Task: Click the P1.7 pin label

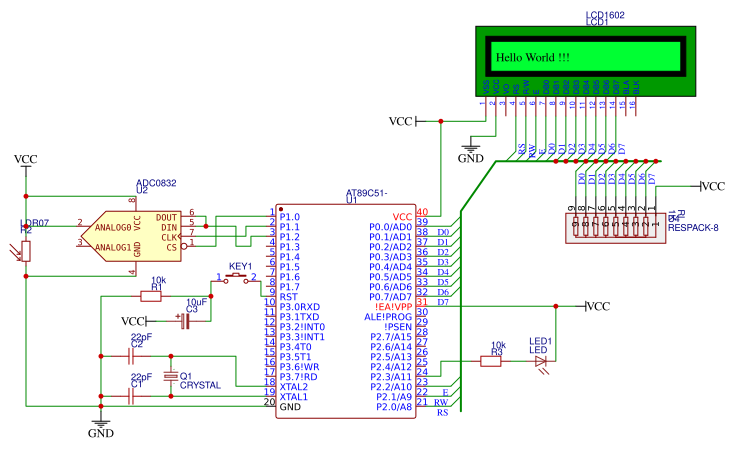Action: pos(290,287)
